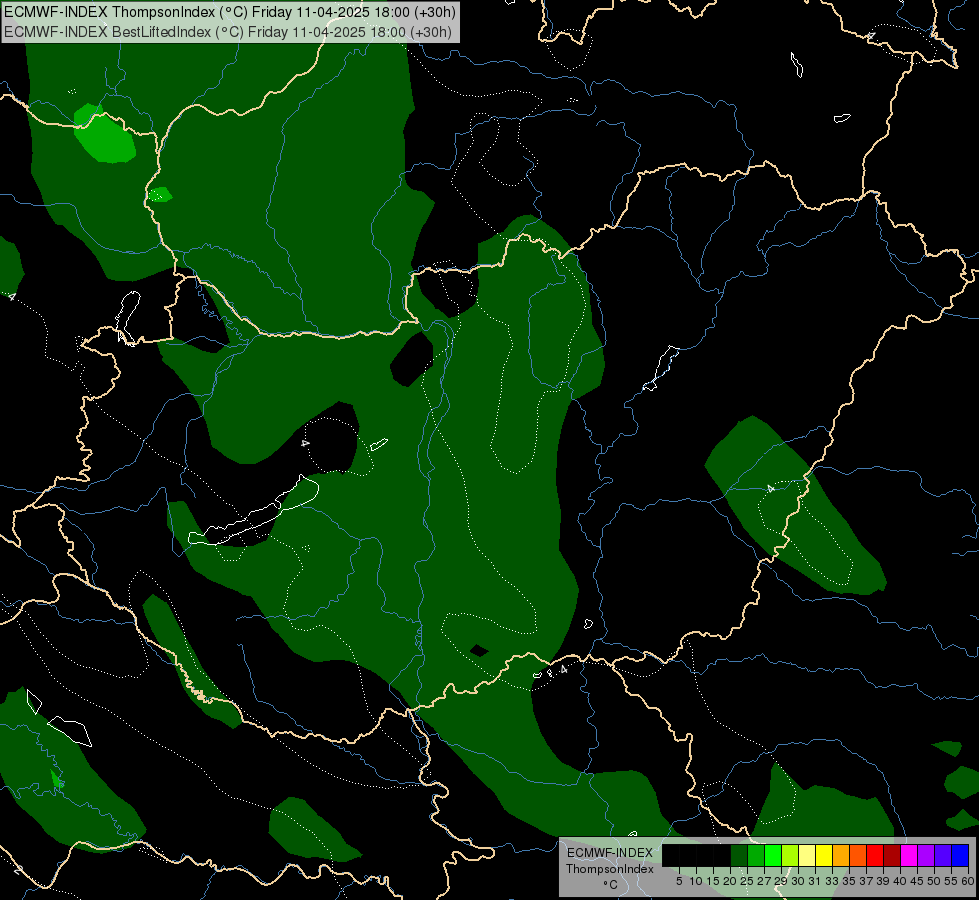Image resolution: width=979 pixels, height=900 pixels.
Task: Select the bright green 27-29 legend swatch
Action: (x=772, y=855)
